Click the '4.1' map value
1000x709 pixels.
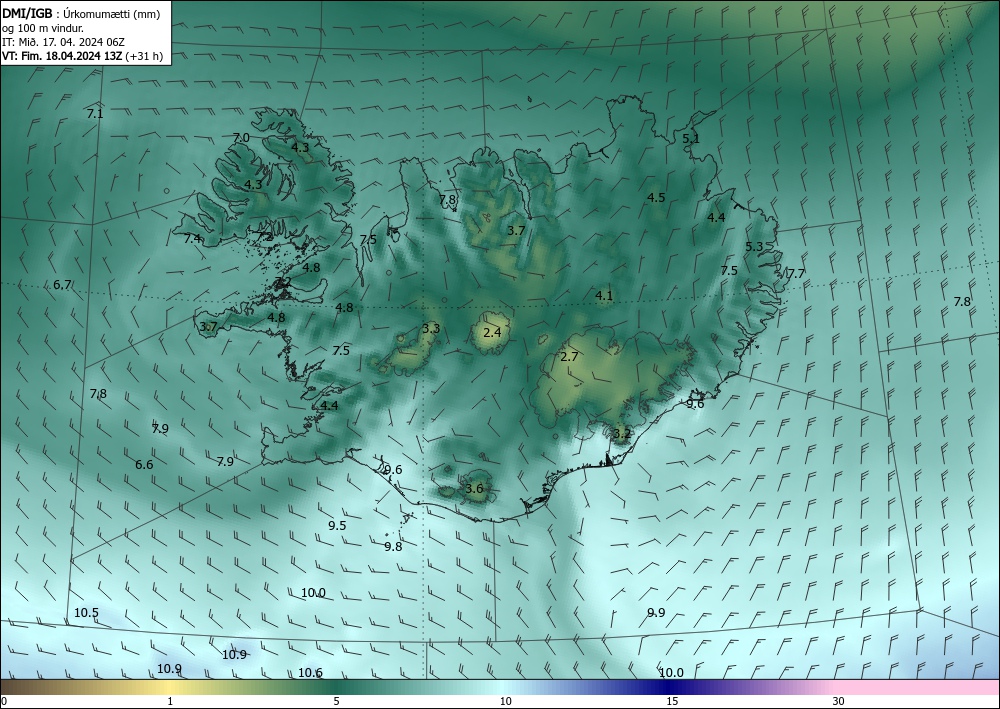[604, 296]
